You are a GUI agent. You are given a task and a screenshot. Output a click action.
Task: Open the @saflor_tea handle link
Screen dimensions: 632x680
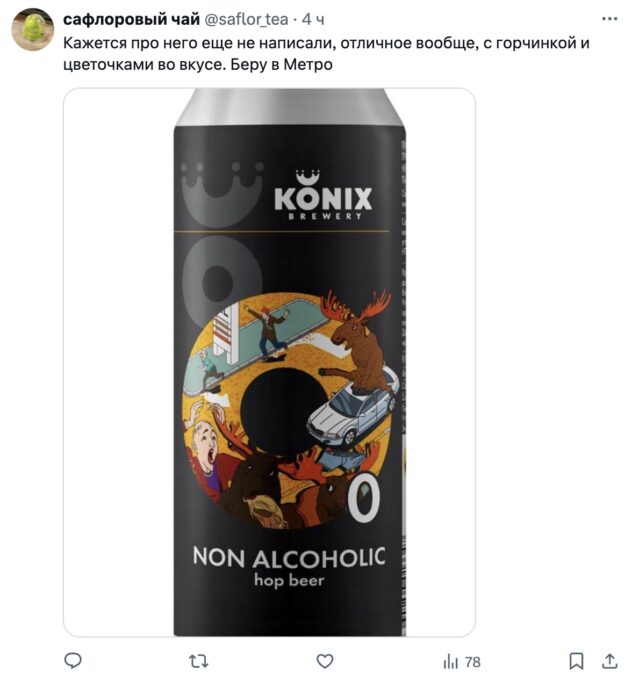pos(246,19)
